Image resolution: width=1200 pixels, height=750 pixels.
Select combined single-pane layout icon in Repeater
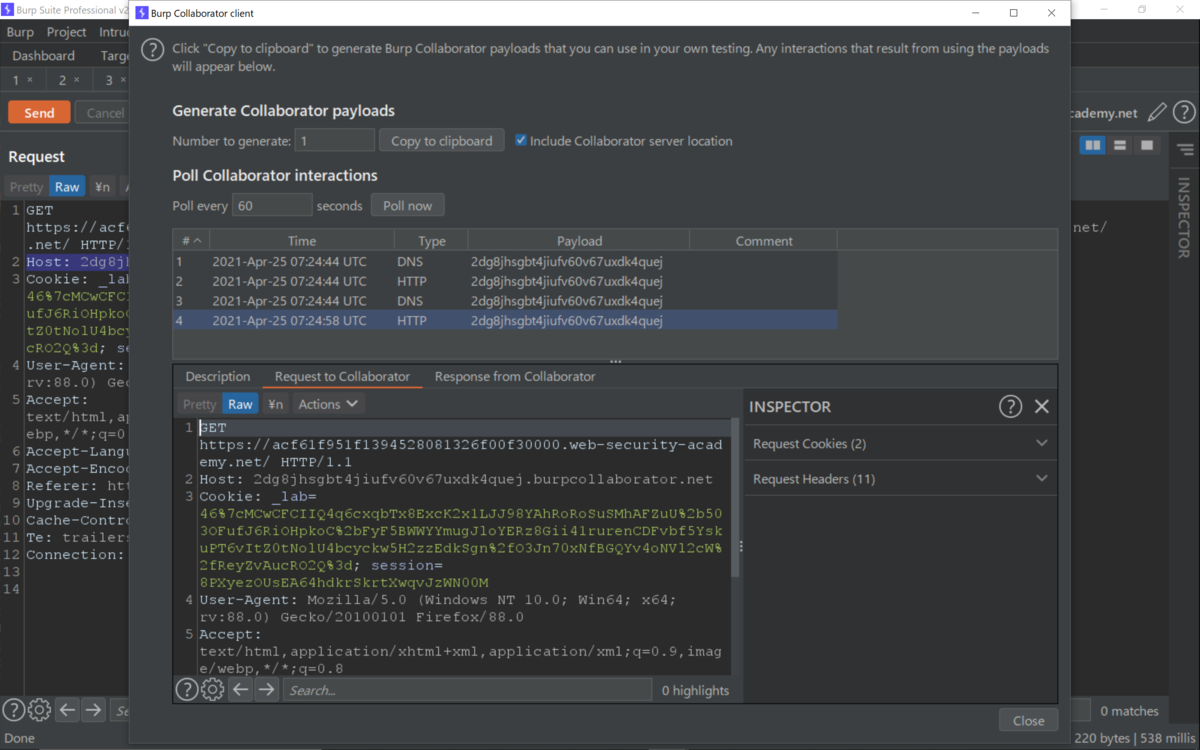pyautogui.click(x=1147, y=146)
